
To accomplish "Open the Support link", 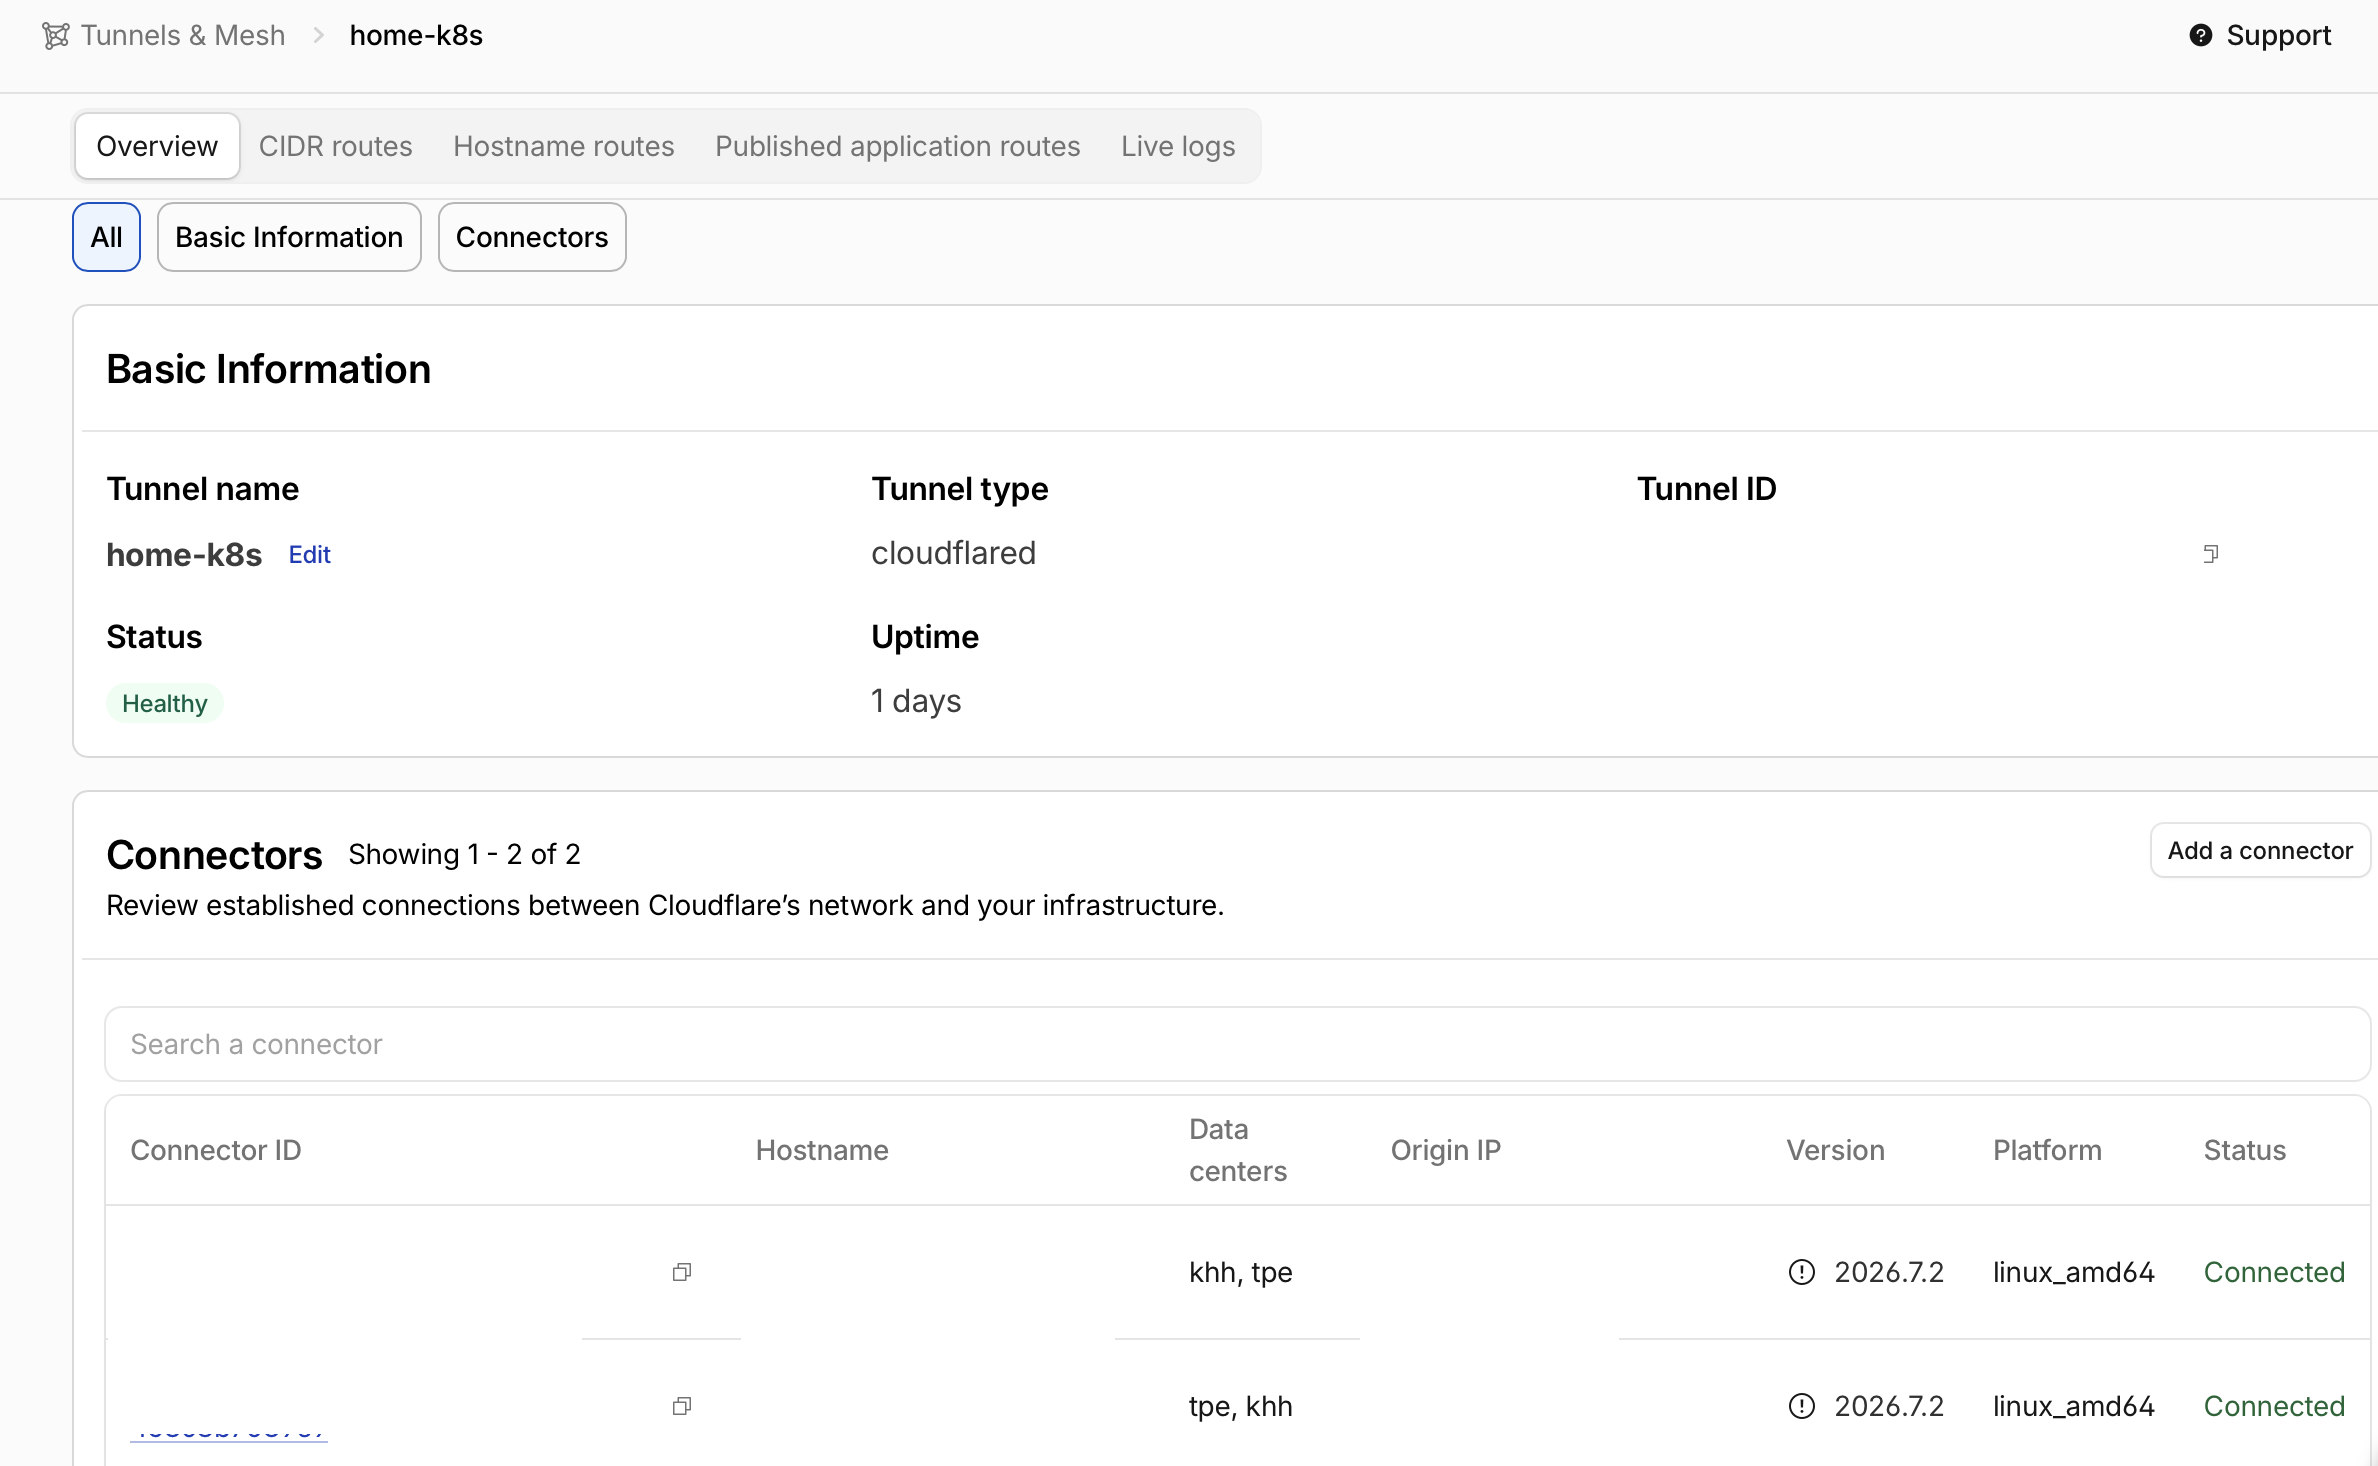I will coord(2278,36).
